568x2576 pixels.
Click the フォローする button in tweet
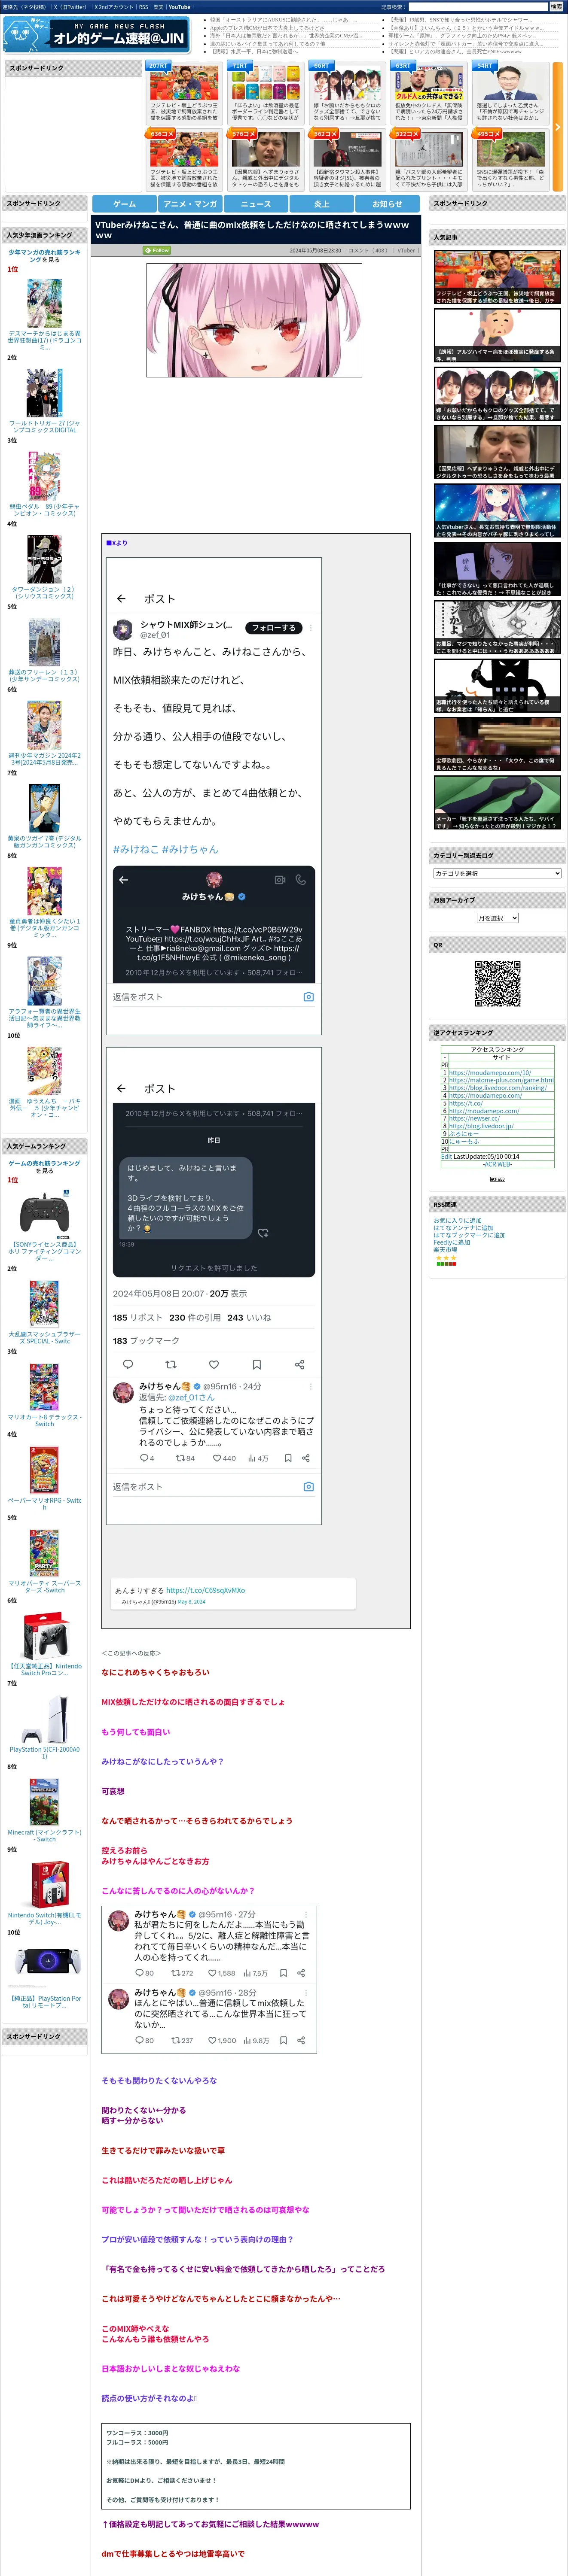274,628
